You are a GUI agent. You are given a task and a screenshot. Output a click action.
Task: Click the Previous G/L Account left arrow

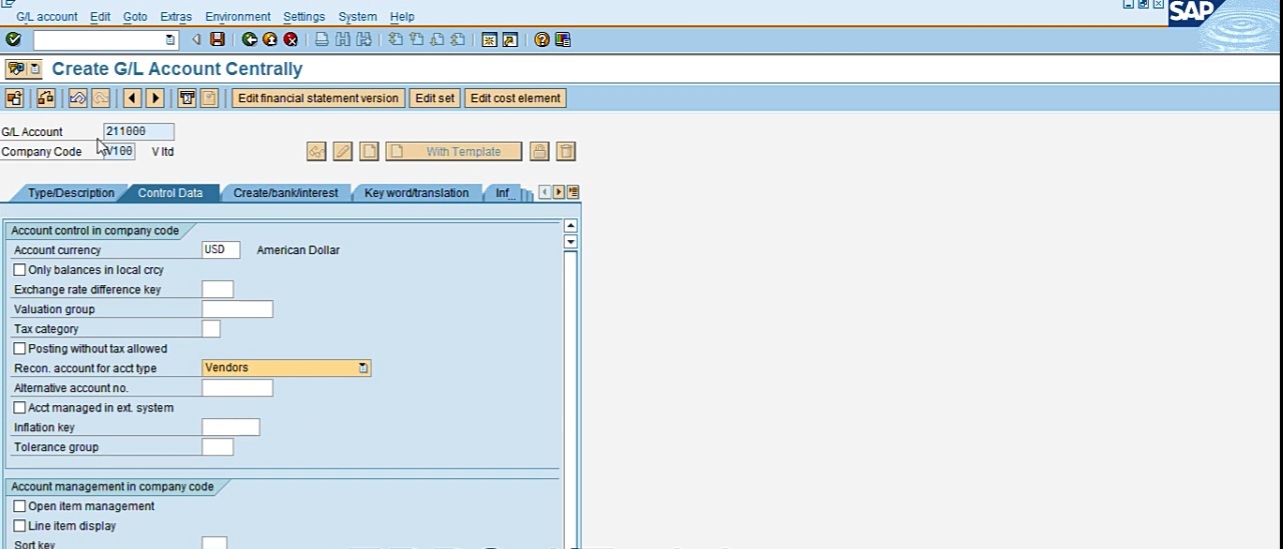click(131, 98)
